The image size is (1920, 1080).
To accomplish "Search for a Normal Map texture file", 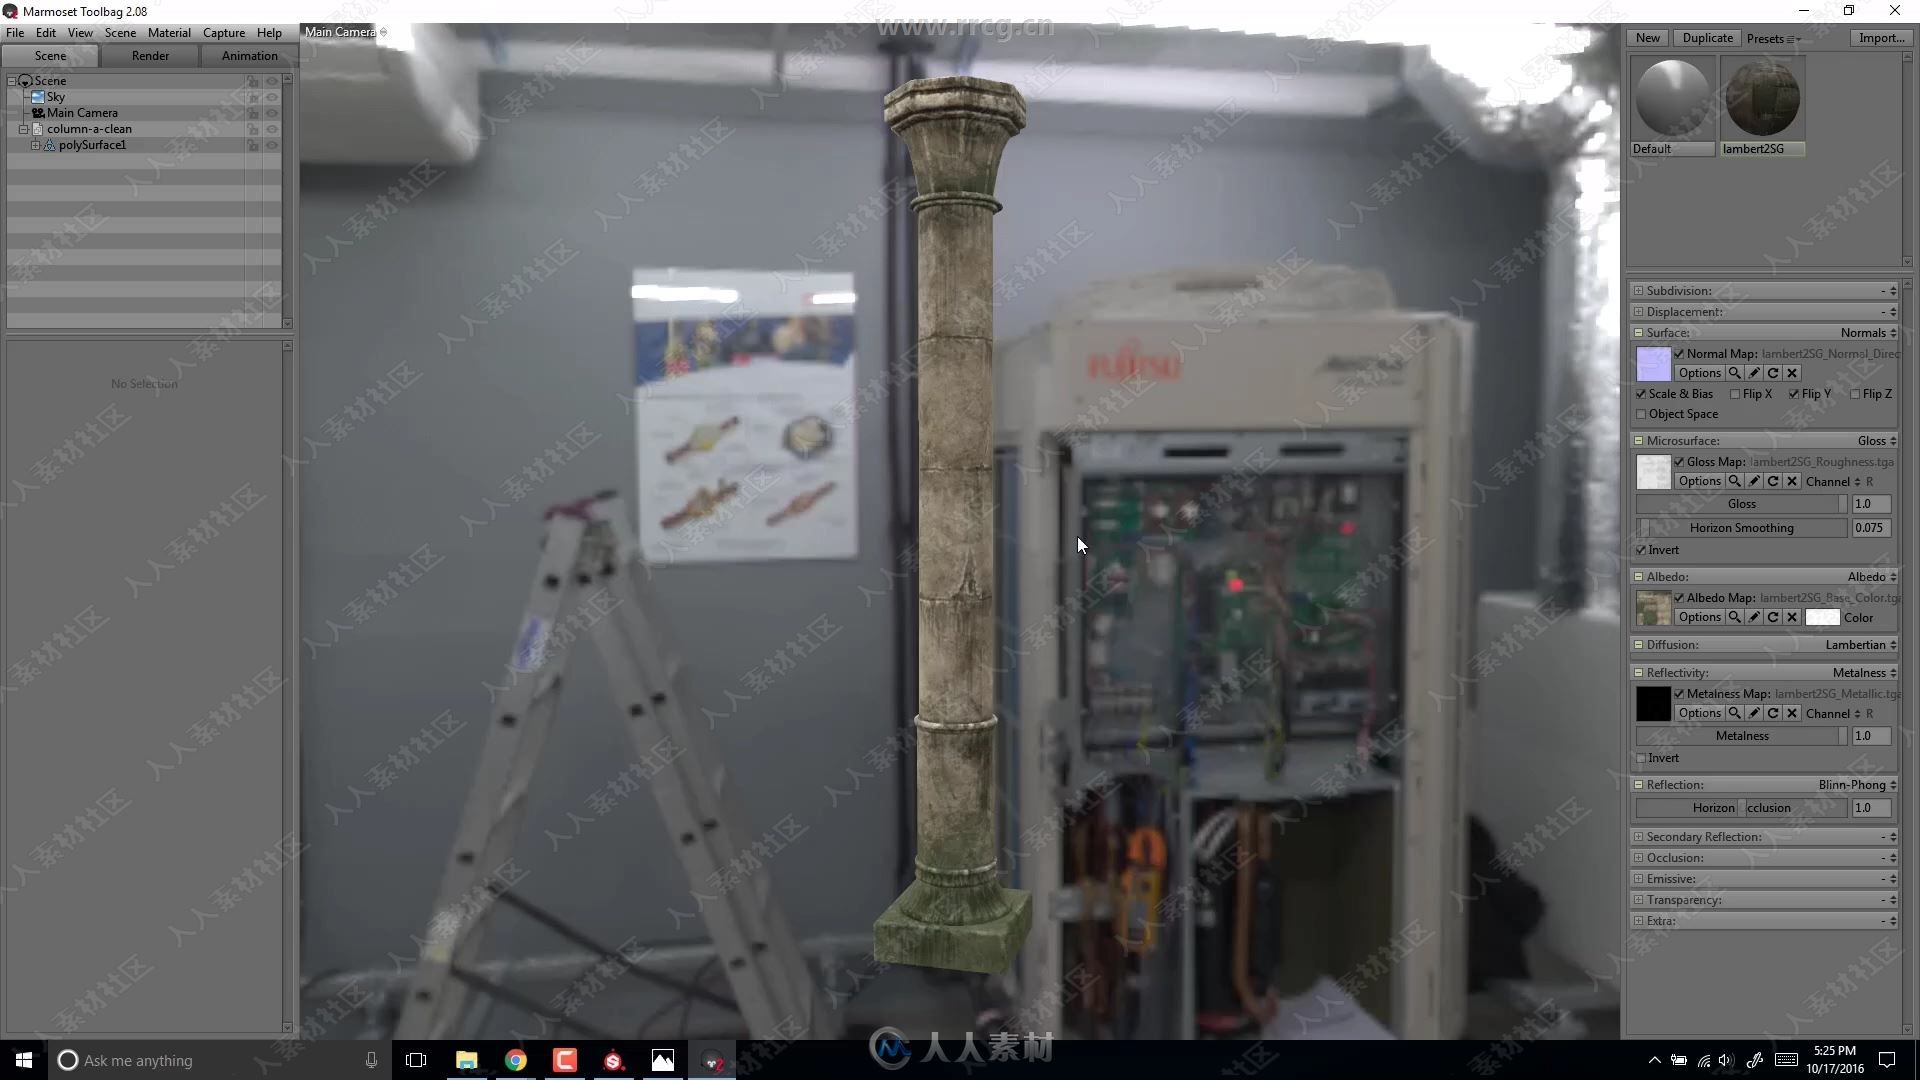I will (x=1735, y=373).
